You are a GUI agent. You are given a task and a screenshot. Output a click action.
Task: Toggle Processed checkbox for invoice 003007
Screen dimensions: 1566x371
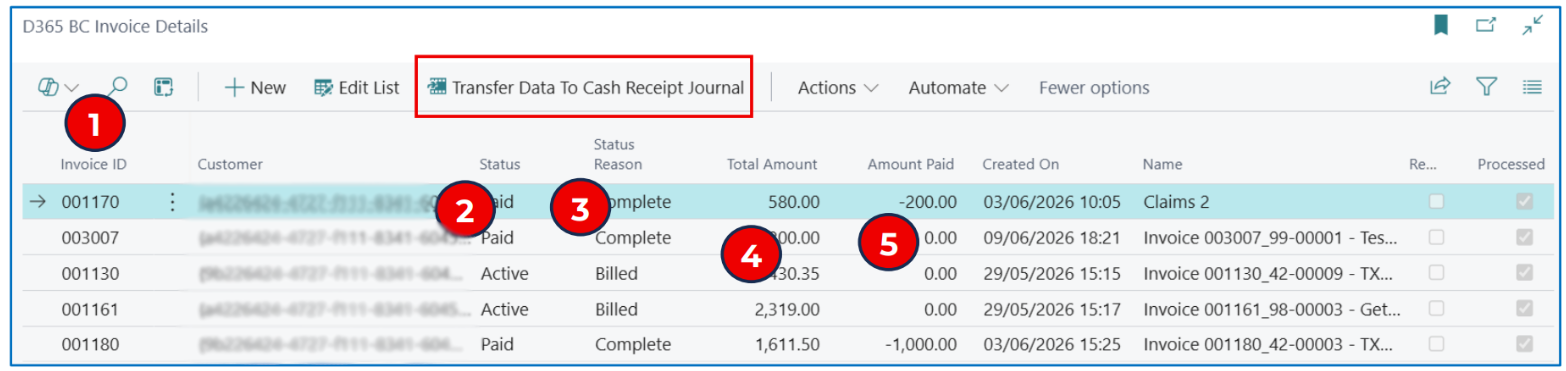pyautogui.click(x=1525, y=238)
